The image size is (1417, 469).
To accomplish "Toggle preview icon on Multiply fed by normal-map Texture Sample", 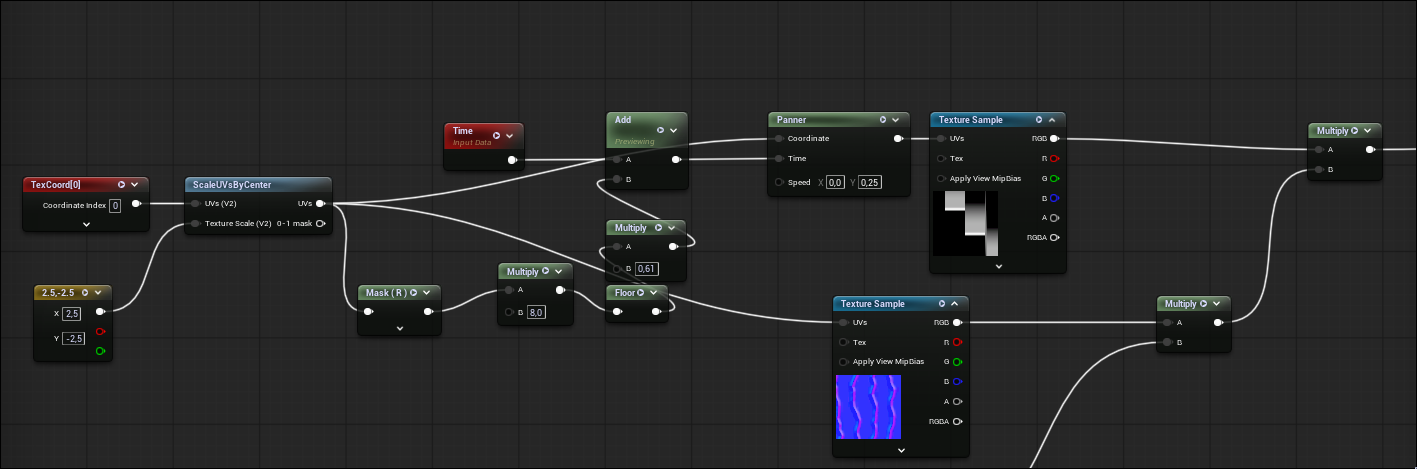I will (x=1205, y=304).
